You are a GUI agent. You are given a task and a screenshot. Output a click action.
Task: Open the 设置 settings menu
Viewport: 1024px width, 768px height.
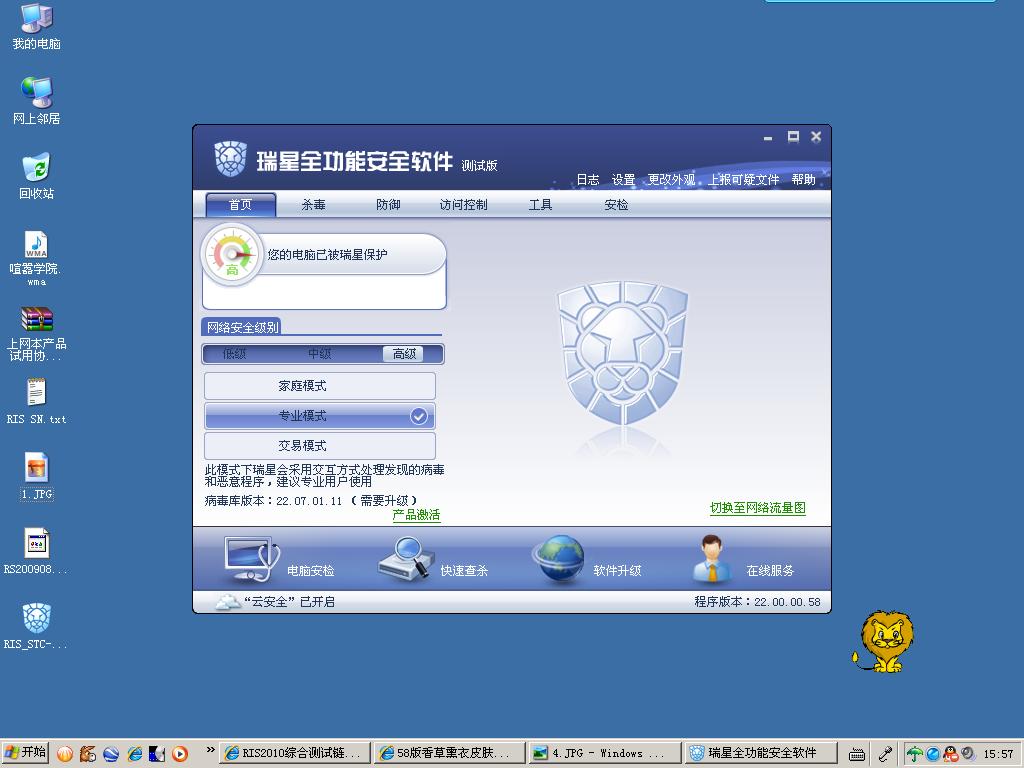(x=623, y=180)
